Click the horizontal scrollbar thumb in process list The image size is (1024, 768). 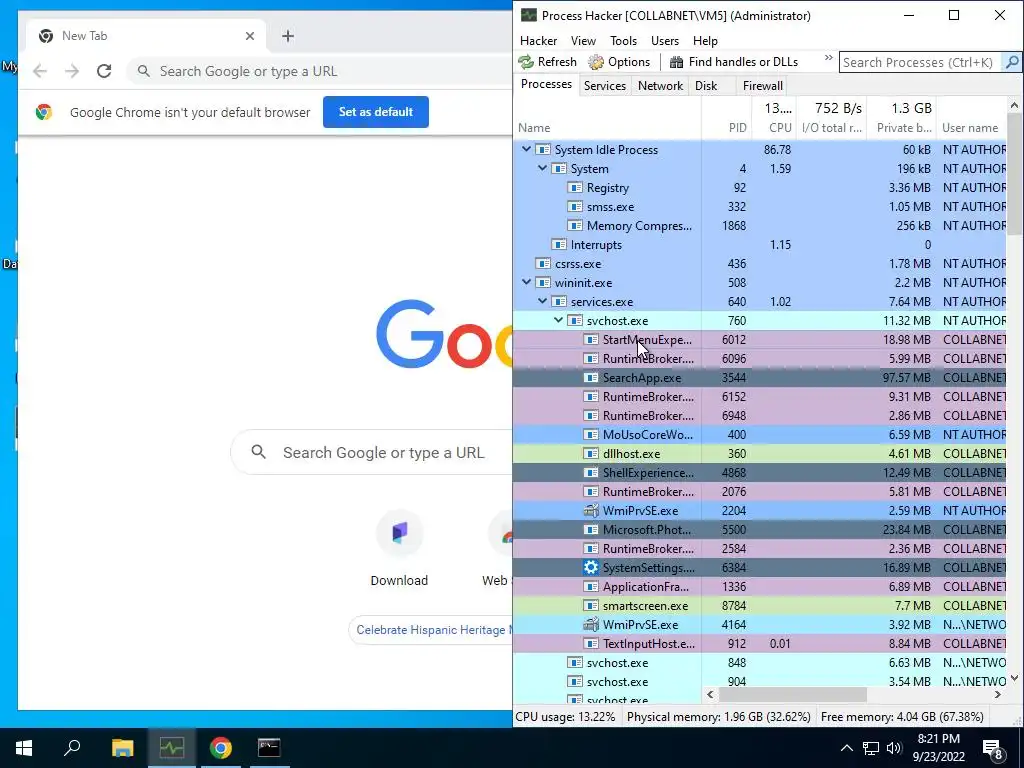(792, 695)
